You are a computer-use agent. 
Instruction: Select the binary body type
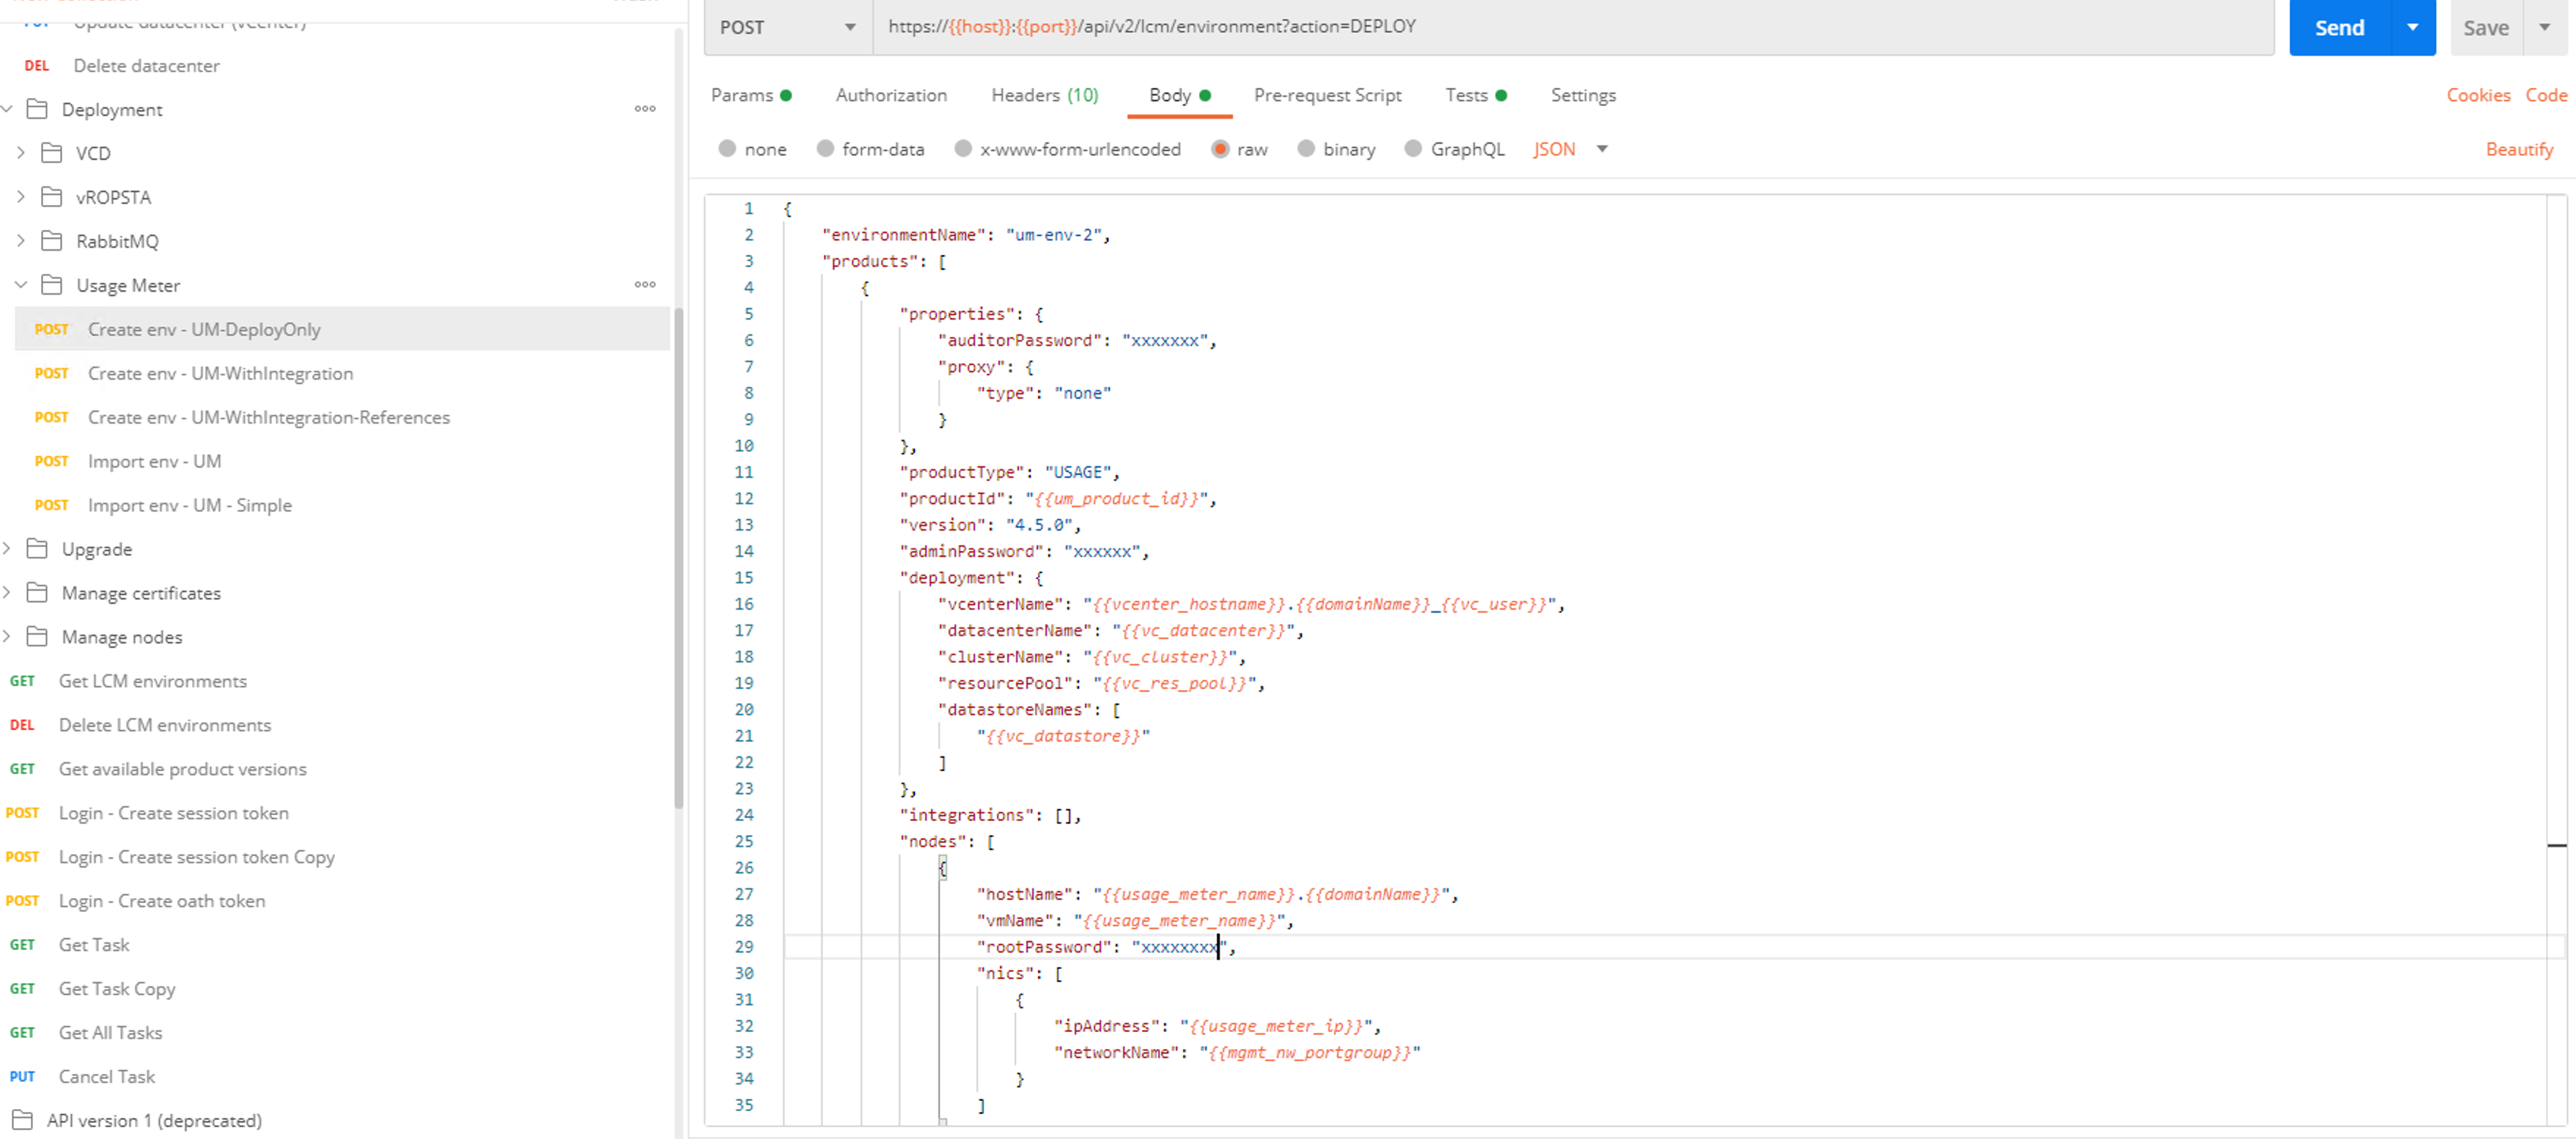pos(1306,149)
